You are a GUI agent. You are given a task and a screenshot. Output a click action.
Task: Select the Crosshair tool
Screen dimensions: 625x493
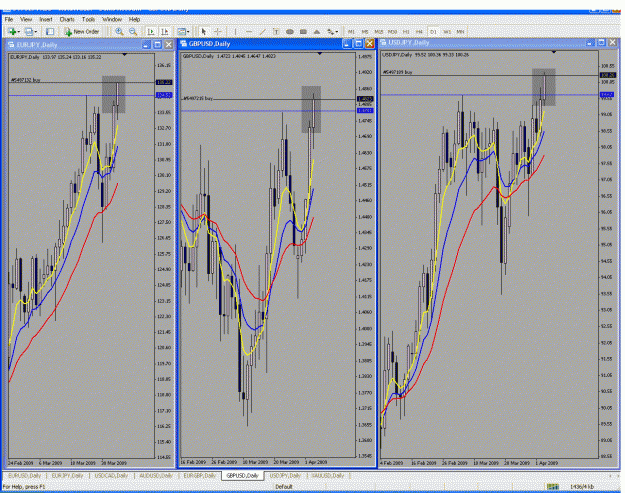coord(218,31)
